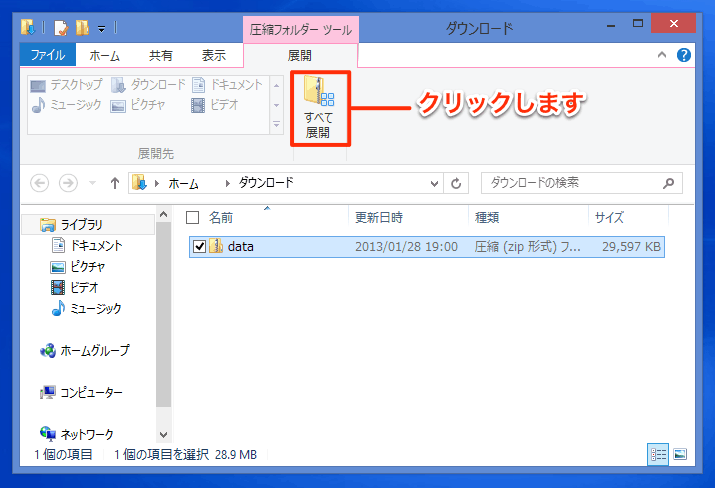Switch to the 共有 ribbon tab
Image resolution: width=715 pixels, height=488 pixels.
click(161, 56)
